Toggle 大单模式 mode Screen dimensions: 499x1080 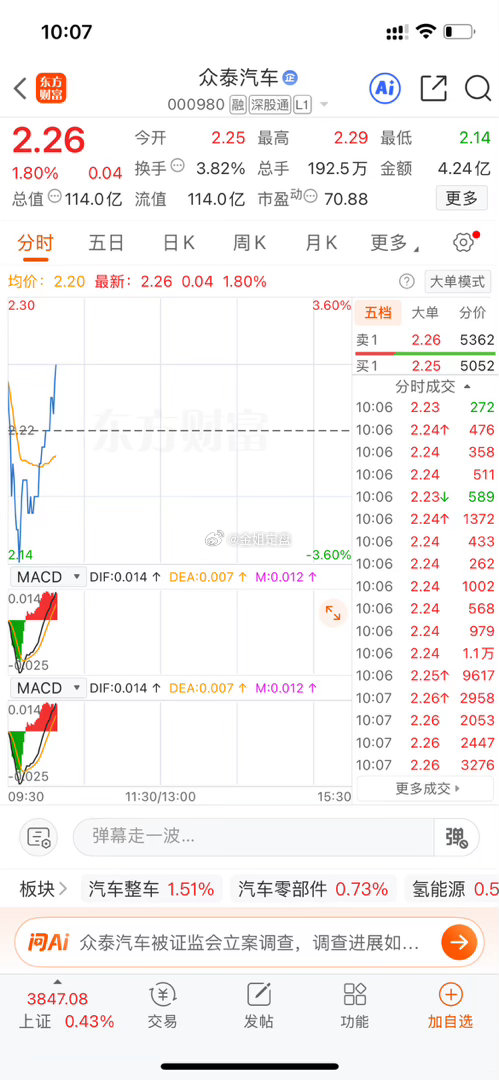tap(457, 281)
